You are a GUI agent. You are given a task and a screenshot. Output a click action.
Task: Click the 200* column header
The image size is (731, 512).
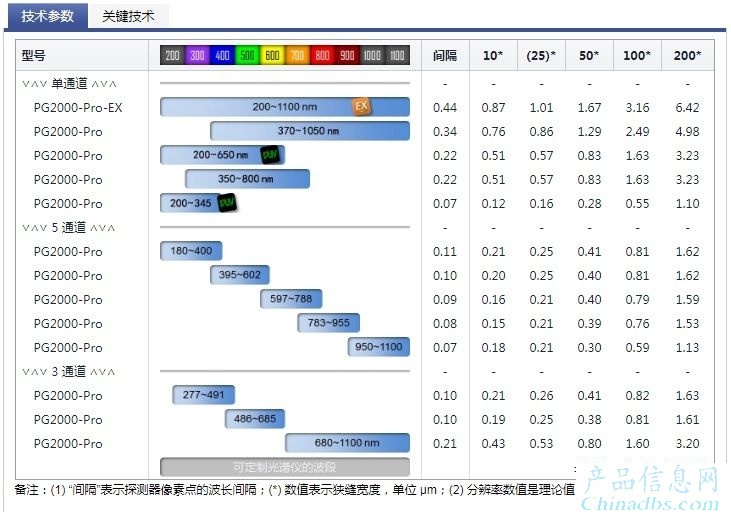coord(688,55)
